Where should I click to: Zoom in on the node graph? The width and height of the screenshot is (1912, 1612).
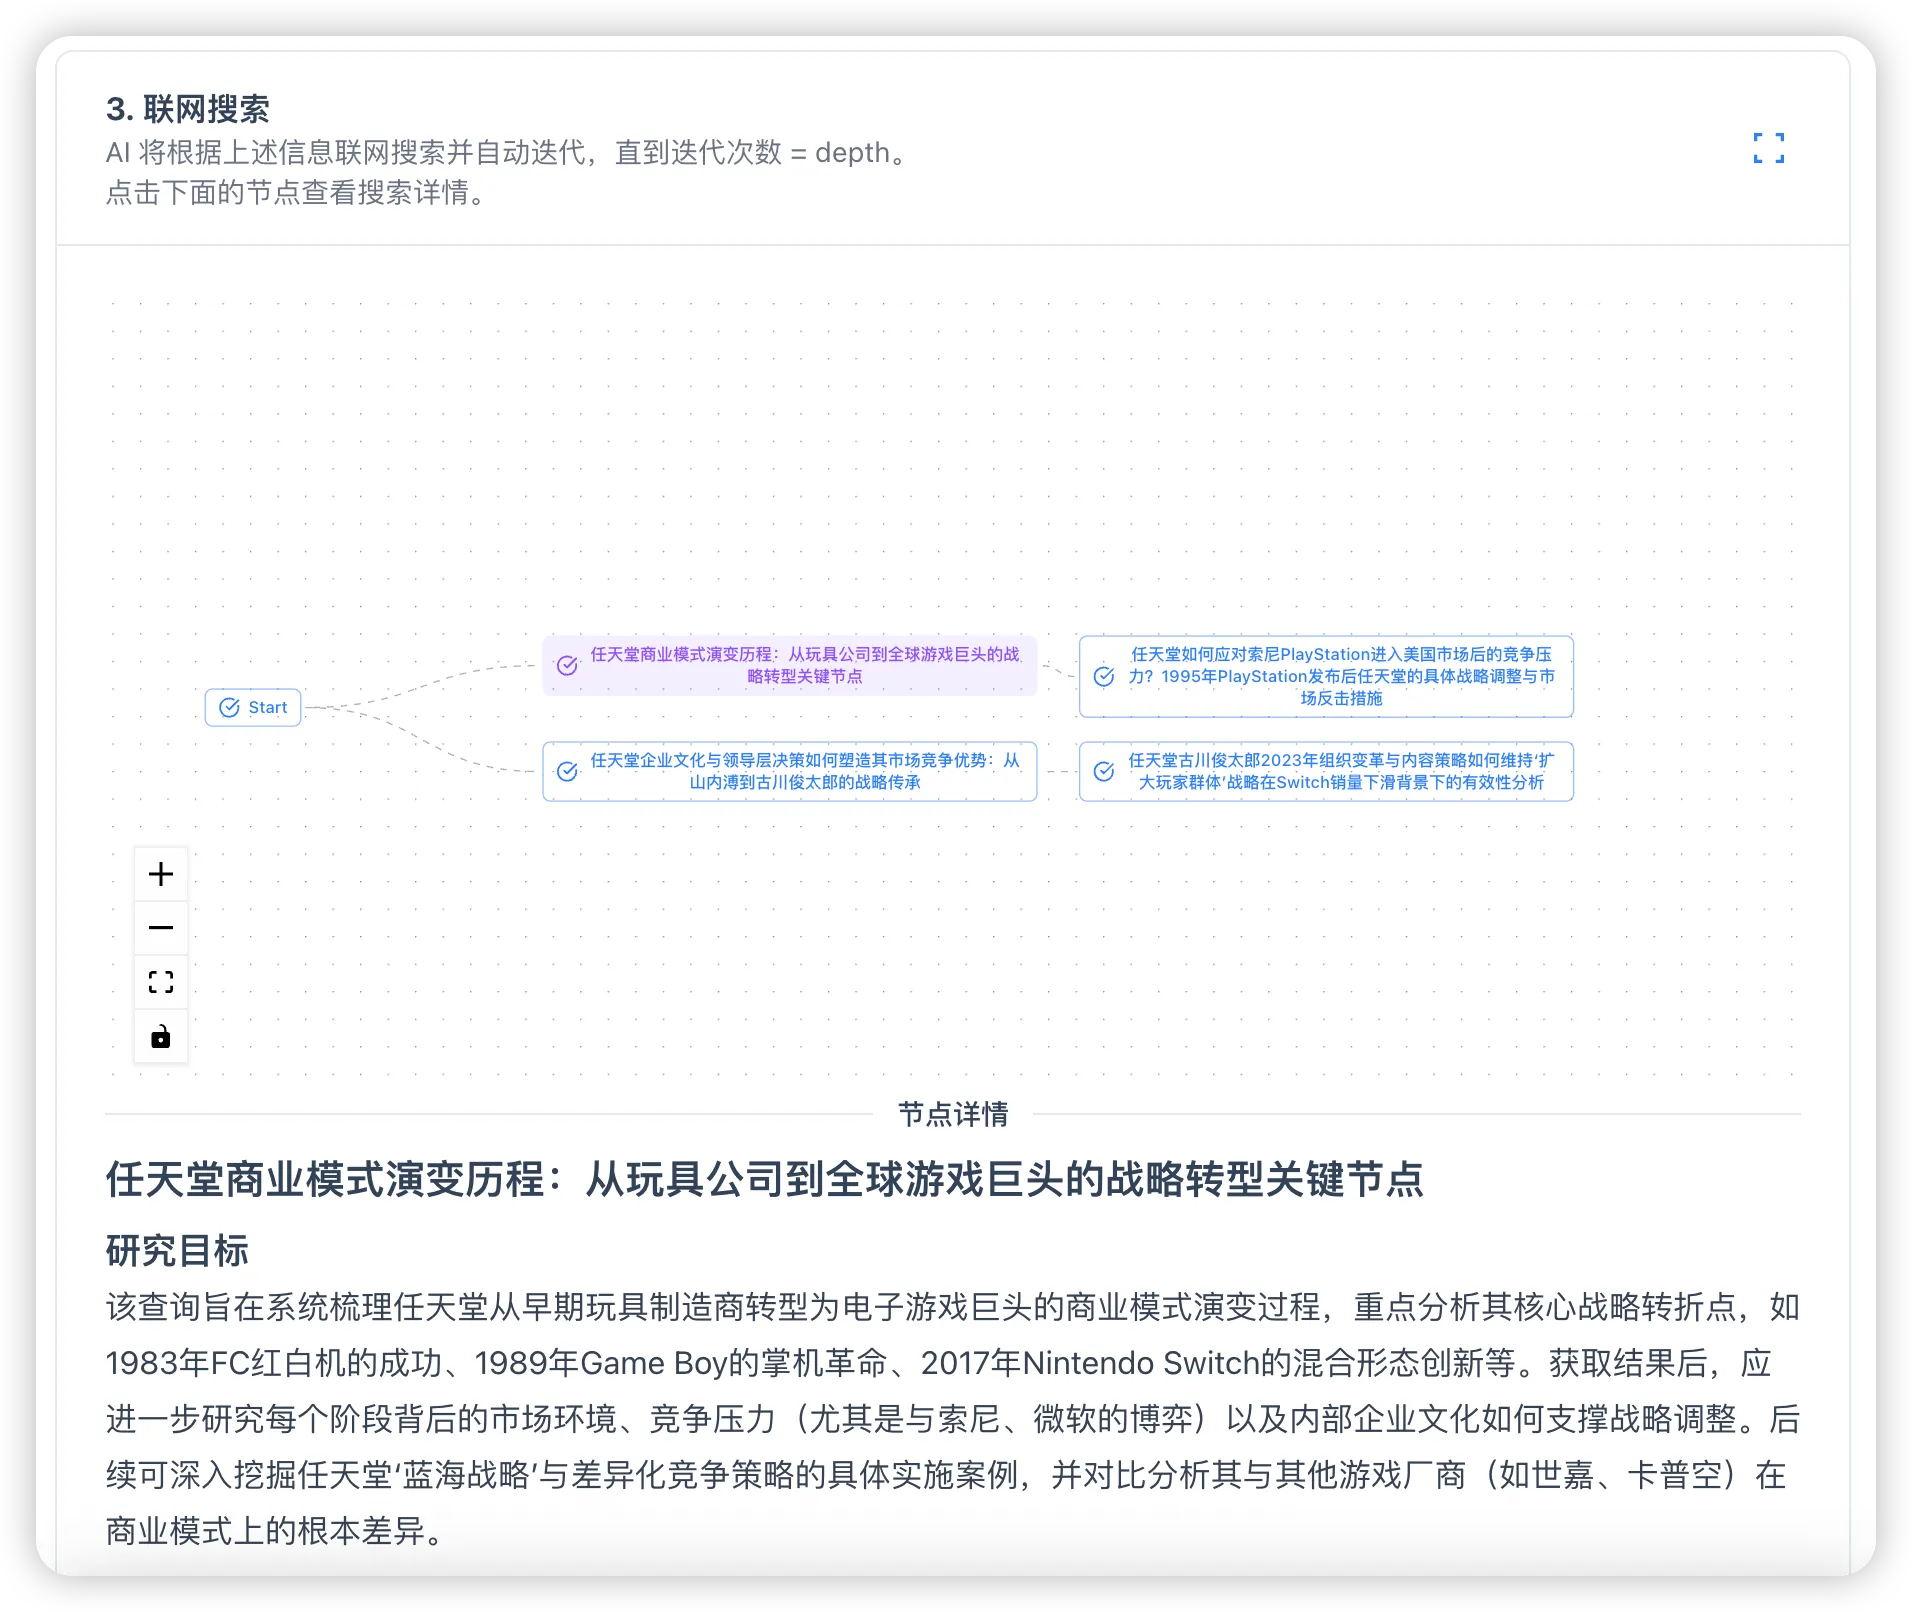(x=161, y=874)
